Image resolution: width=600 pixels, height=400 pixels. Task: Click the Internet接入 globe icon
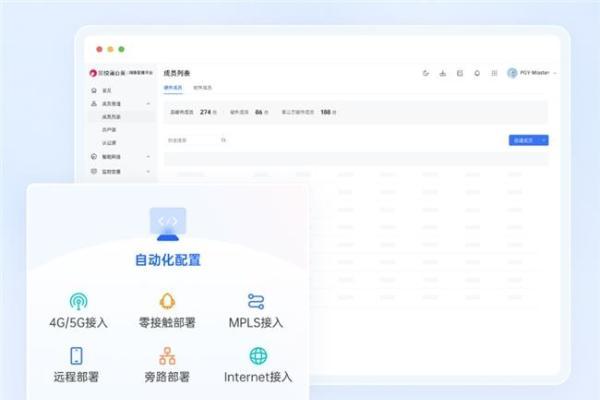click(x=258, y=356)
